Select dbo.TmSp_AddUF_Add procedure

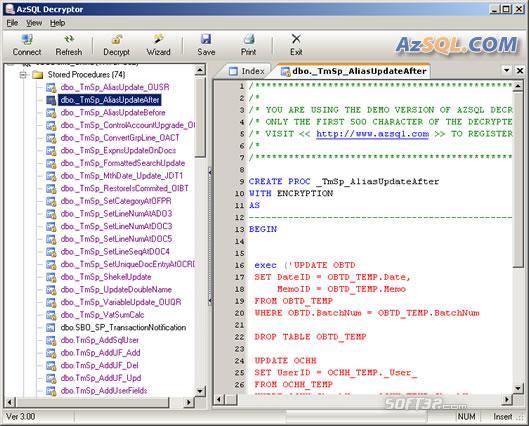[100, 353]
